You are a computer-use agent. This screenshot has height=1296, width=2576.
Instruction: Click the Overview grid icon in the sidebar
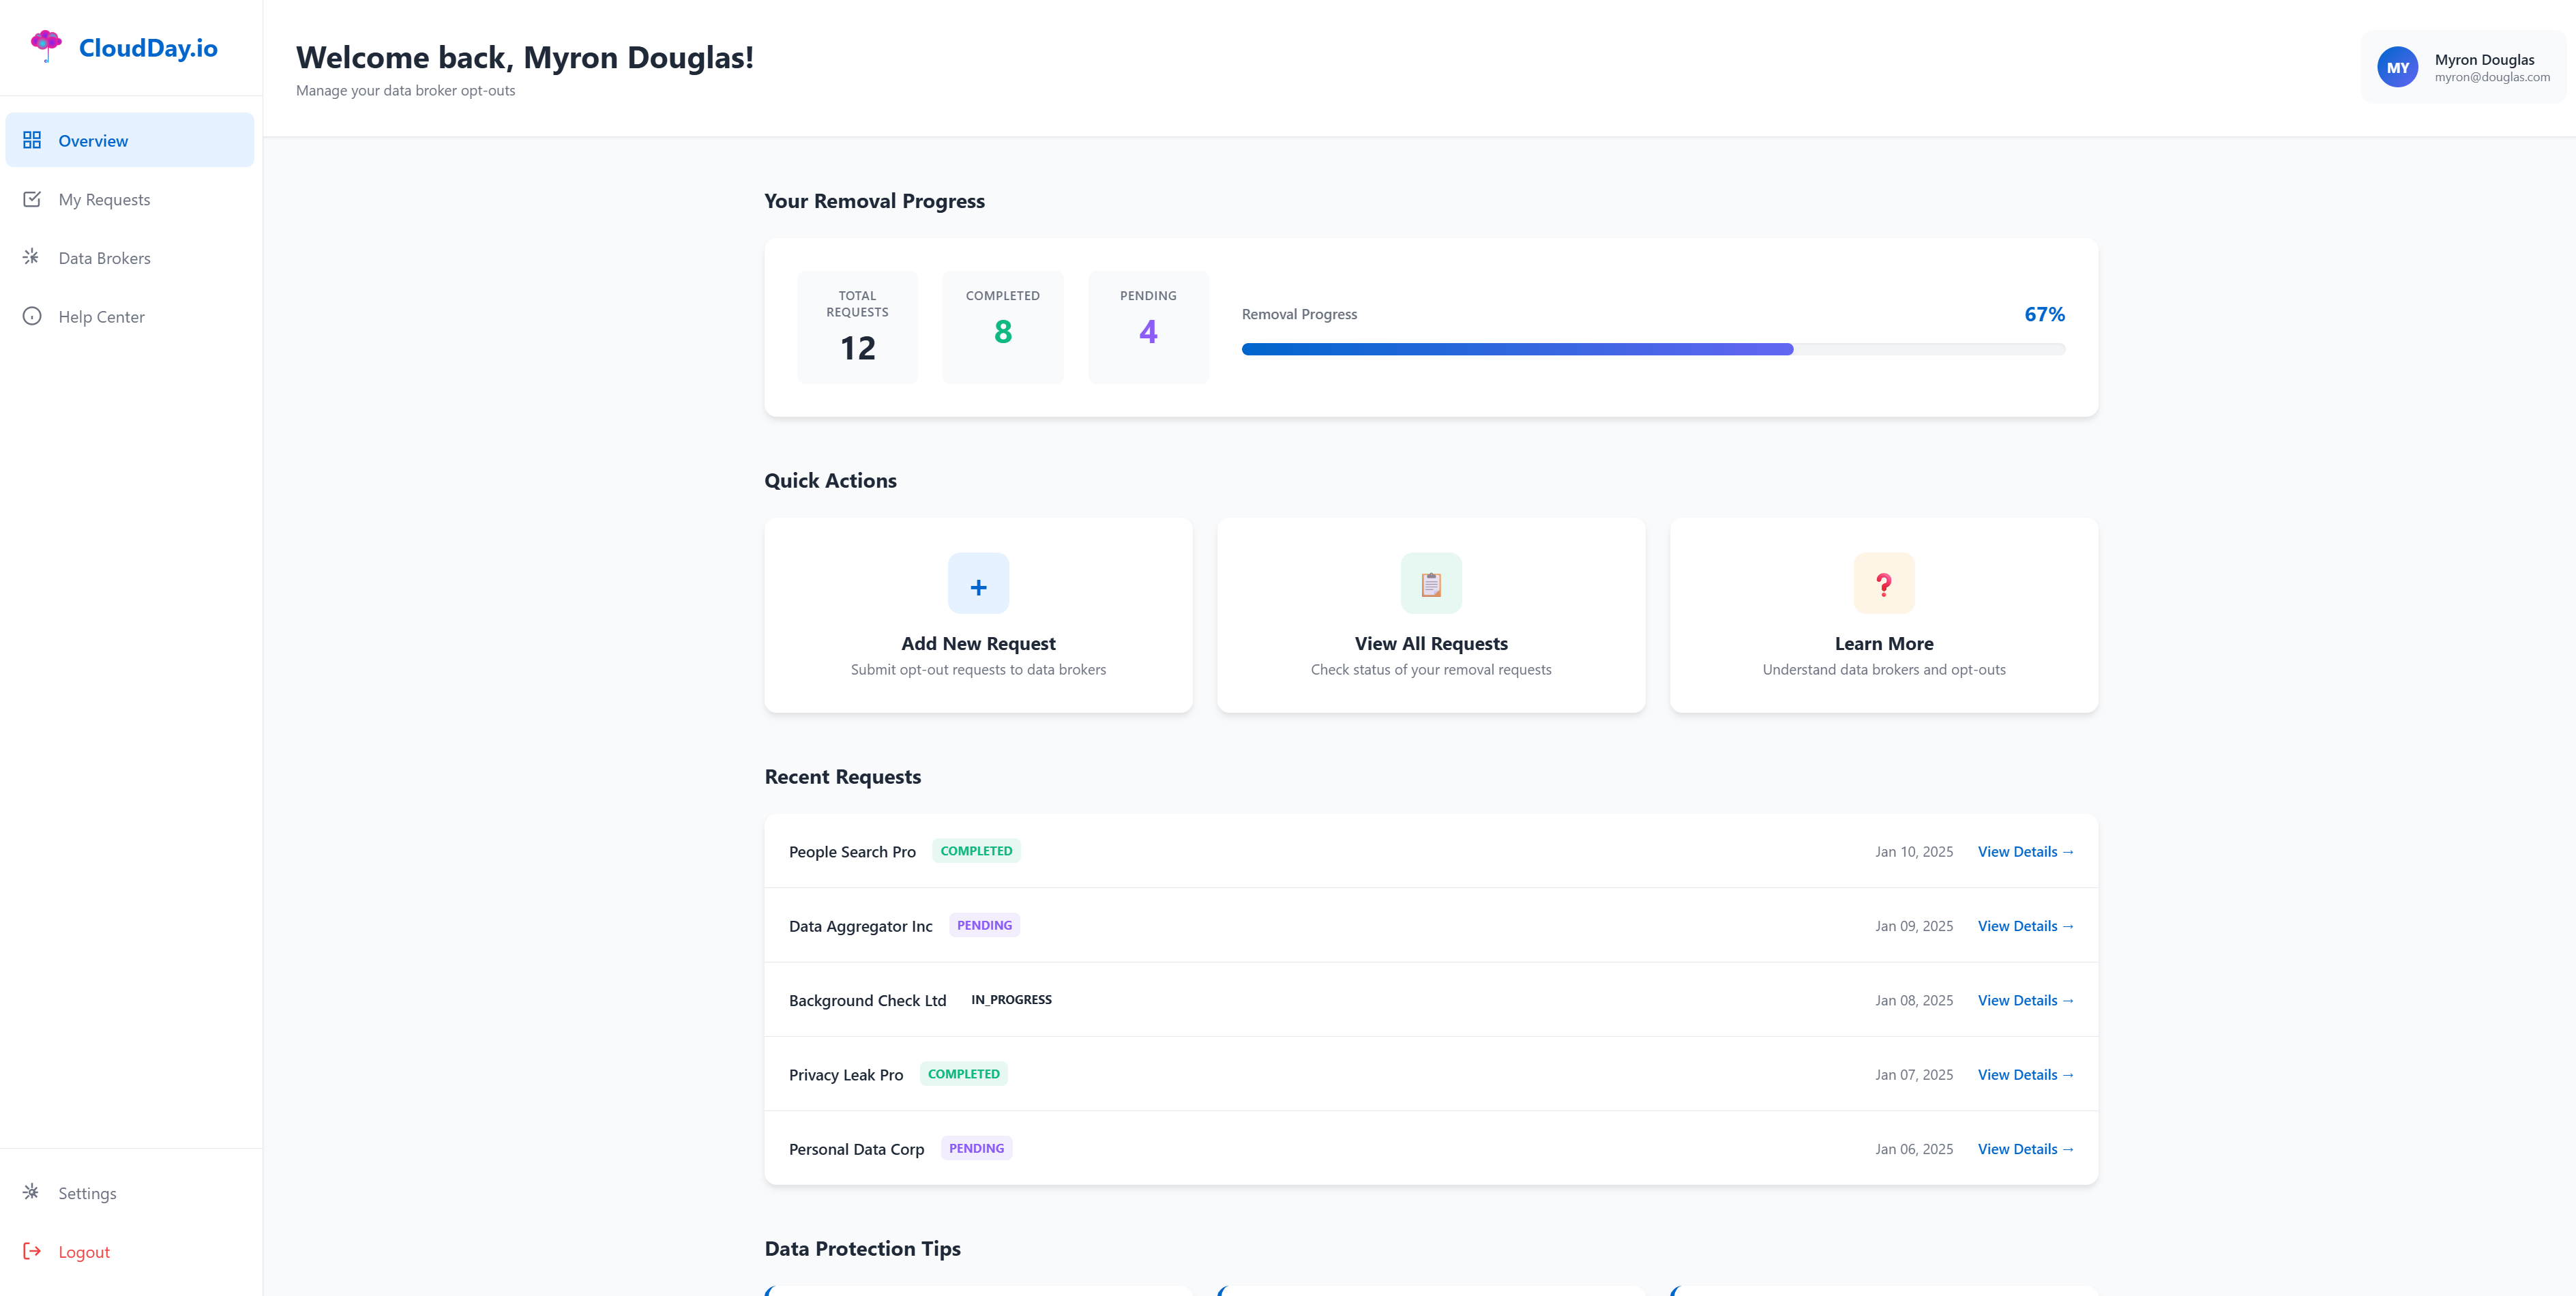(x=32, y=140)
